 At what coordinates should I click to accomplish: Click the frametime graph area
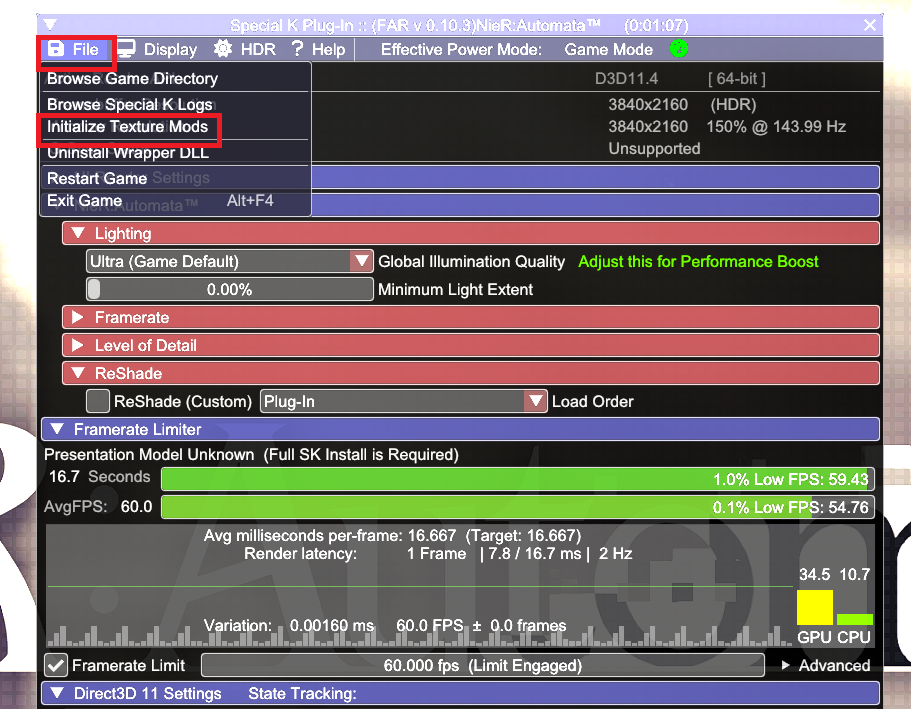(x=418, y=586)
